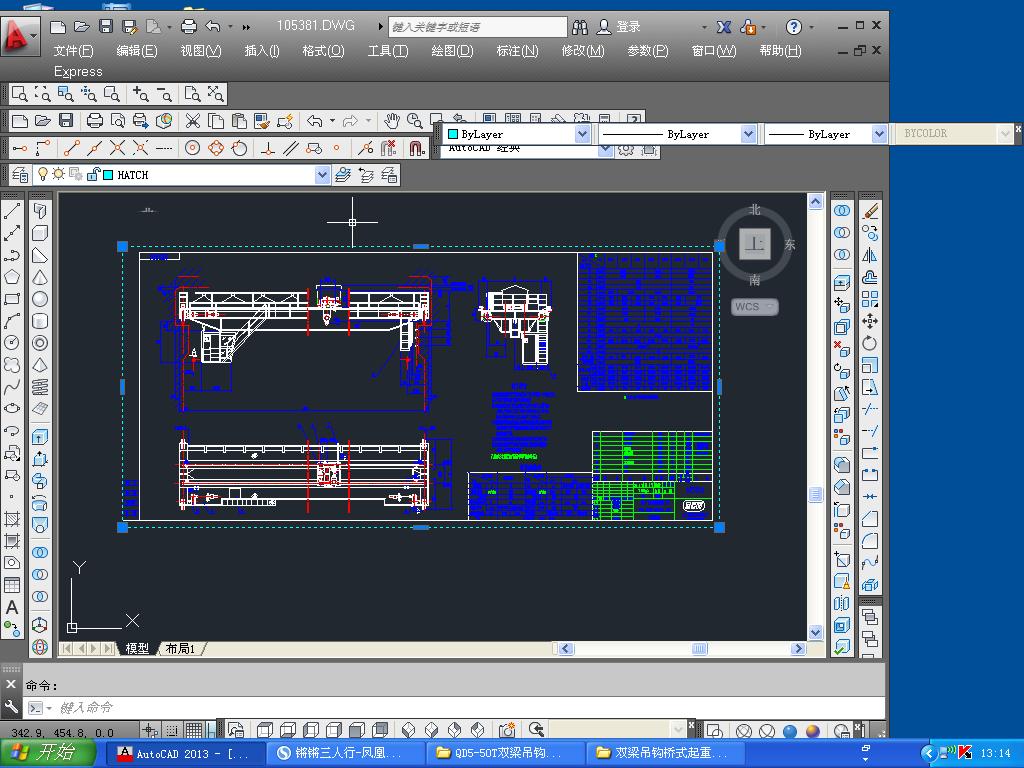
Task: Click the 登录 sign-in button
Action: pyautogui.click(x=628, y=27)
